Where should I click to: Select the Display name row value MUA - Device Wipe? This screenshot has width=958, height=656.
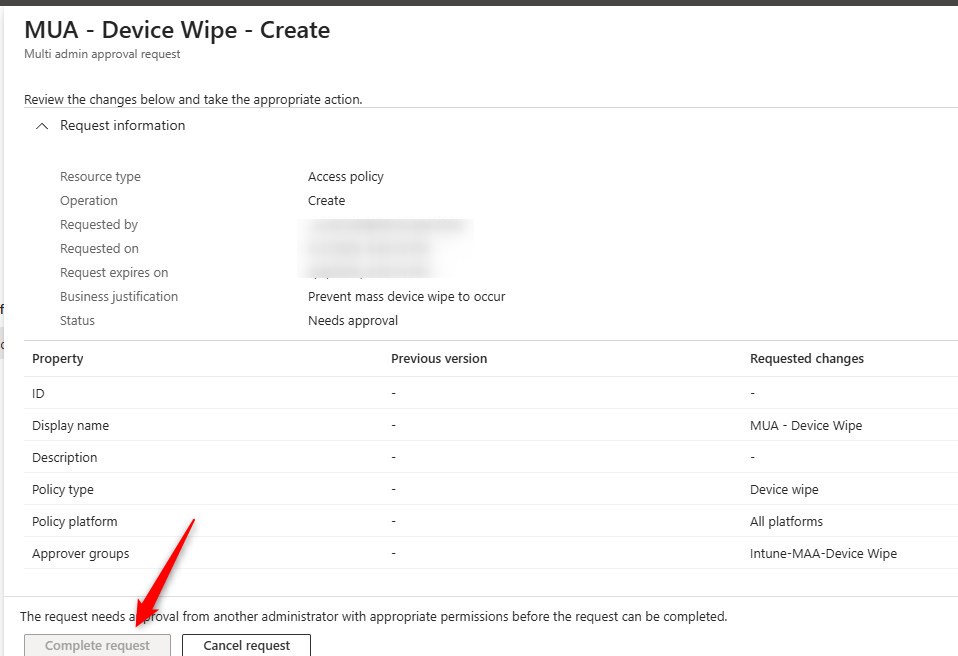pyautogui.click(x=807, y=425)
